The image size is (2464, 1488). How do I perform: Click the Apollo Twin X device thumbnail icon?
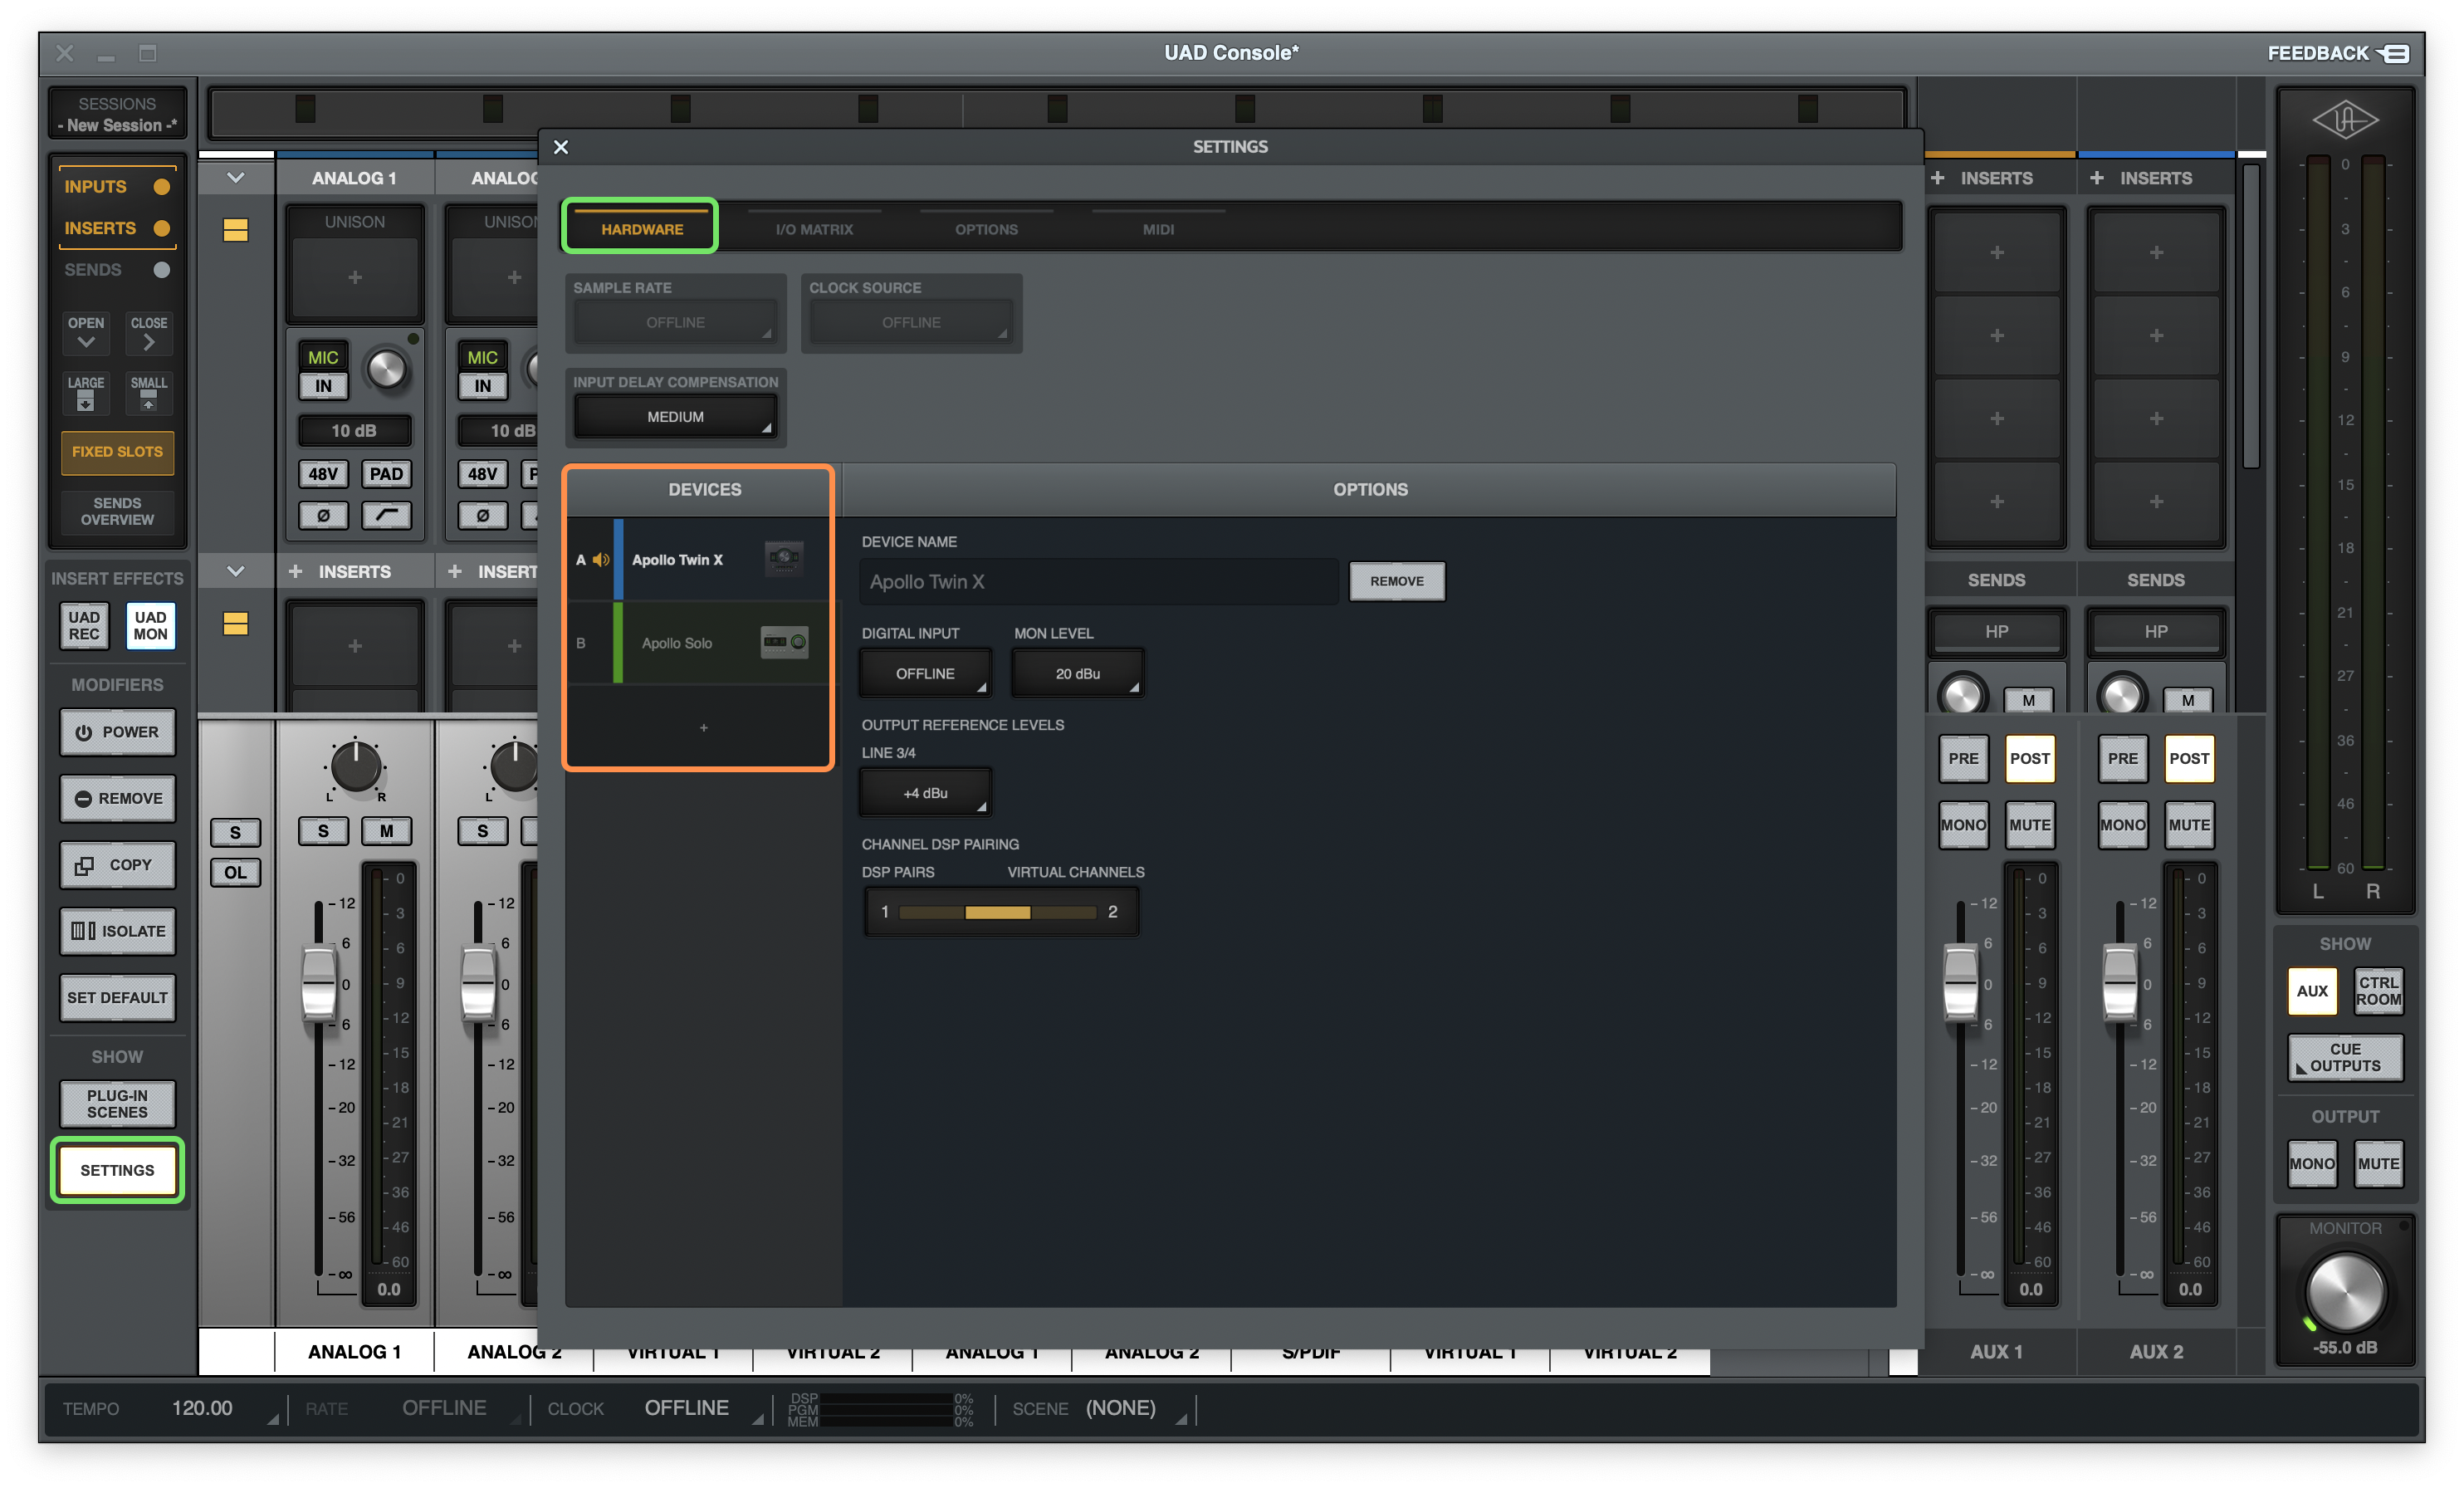(784, 558)
